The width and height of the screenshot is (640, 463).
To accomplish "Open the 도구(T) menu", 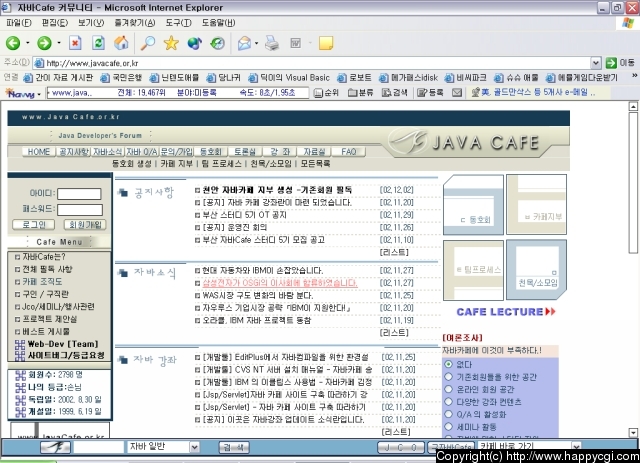I will pos(178,23).
